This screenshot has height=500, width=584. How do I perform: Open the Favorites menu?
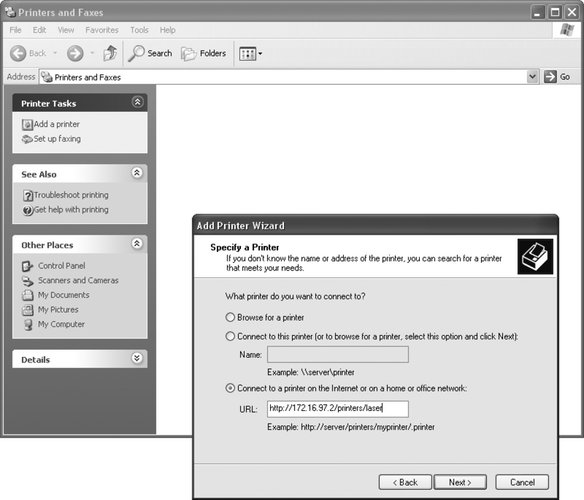[102, 30]
